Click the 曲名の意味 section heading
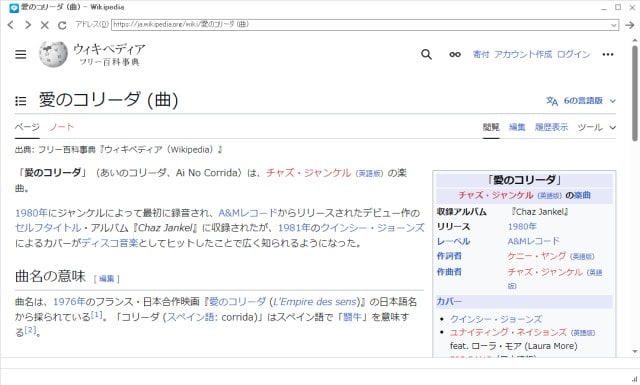Image resolution: width=640 pixels, height=385 pixels. [x=50, y=276]
